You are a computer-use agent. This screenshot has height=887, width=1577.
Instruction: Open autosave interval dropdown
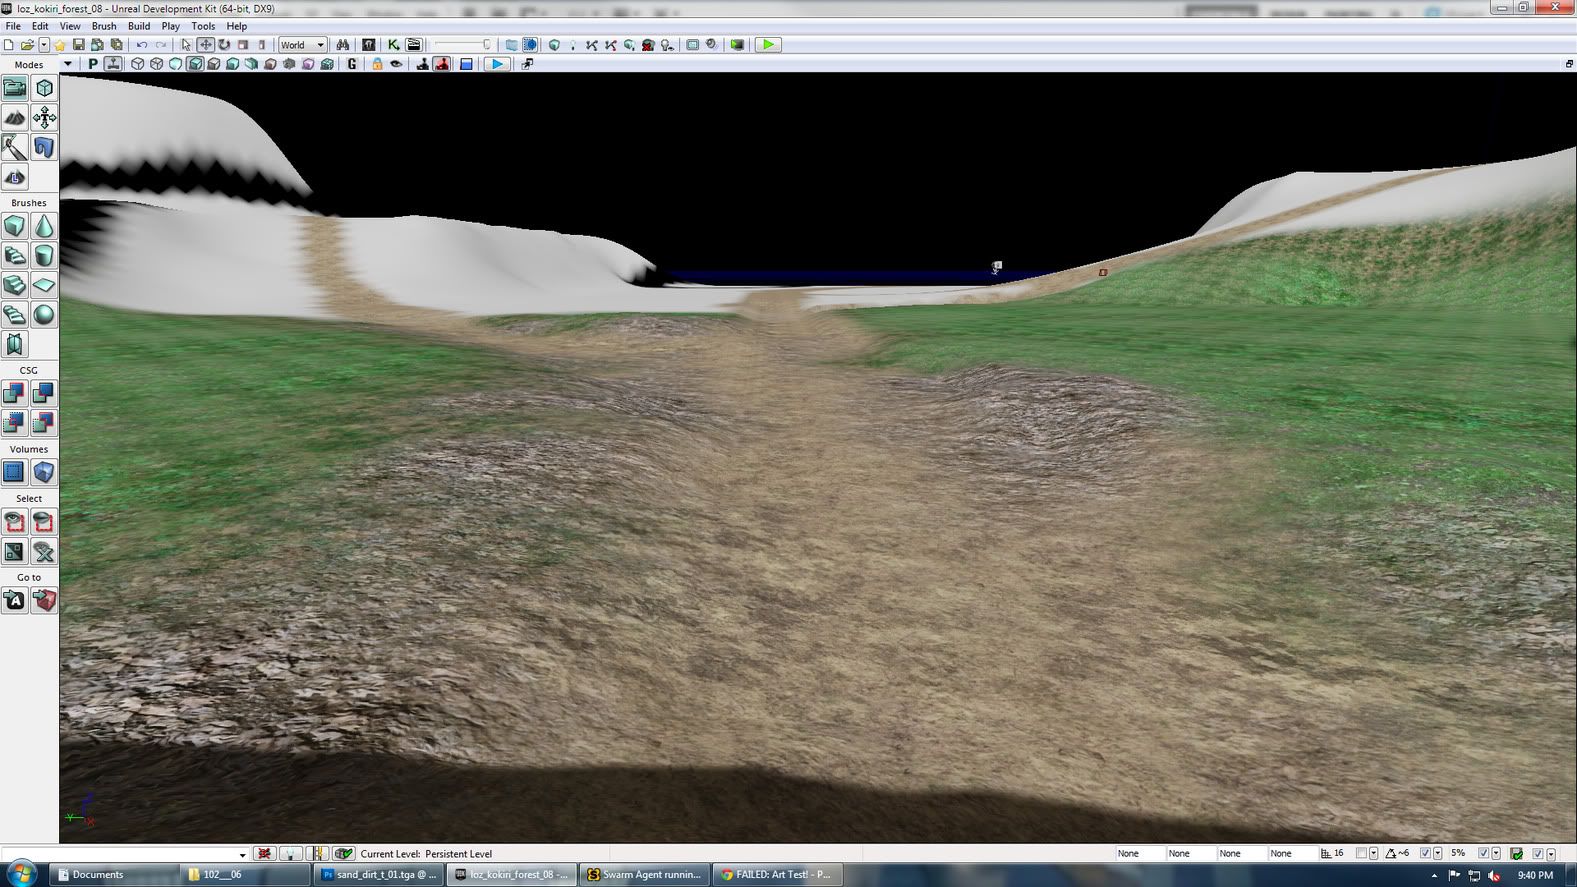tap(1550, 854)
